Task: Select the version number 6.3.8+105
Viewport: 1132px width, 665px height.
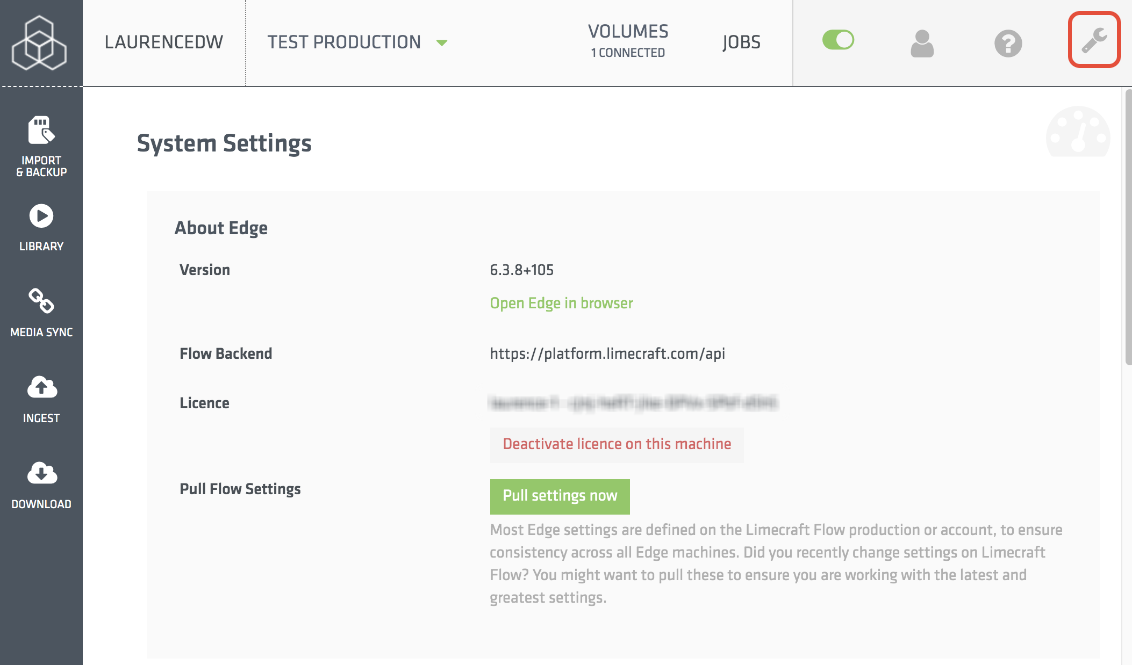Action: pos(521,270)
